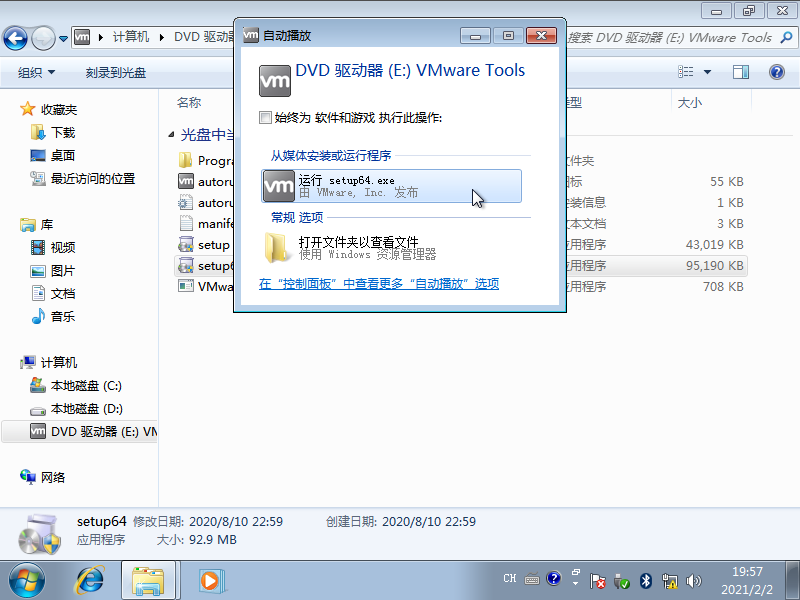Click the language bar help icon in tray

point(554,579)
